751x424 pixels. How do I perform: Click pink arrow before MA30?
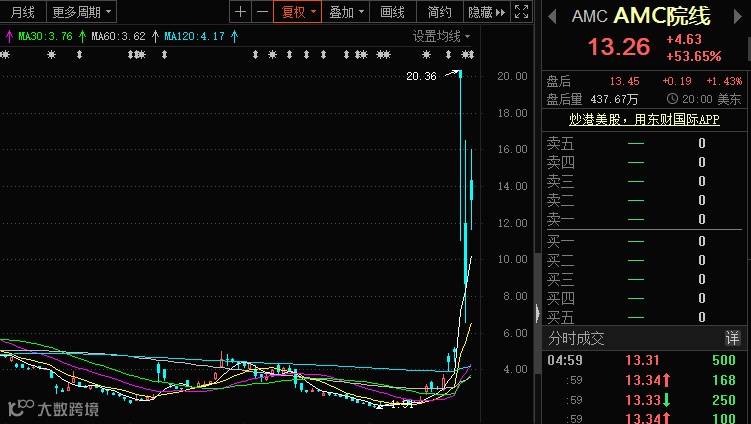pyautogui.click(x=9, y=36)
